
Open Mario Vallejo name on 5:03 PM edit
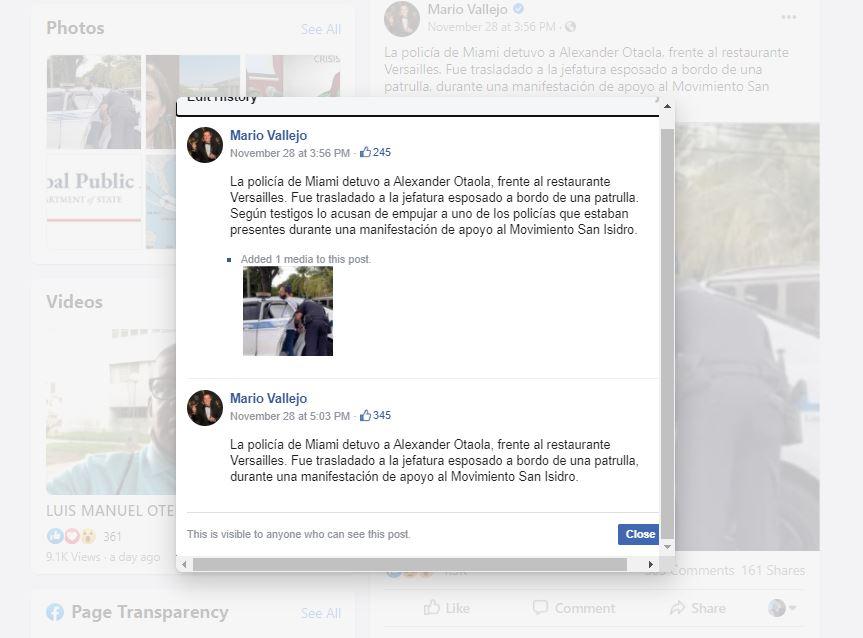[268, 399]
